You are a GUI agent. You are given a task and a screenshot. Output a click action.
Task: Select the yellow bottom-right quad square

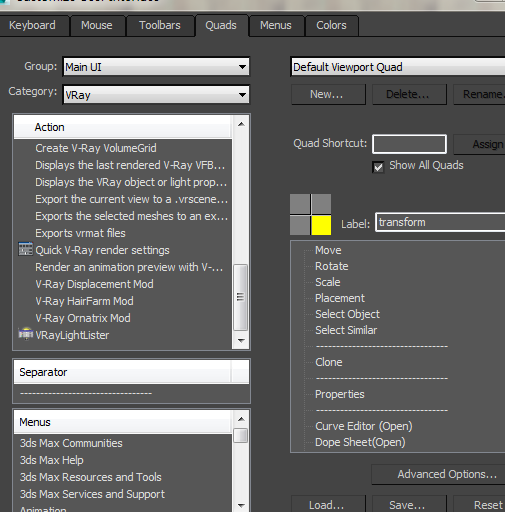(x=321, y=225)
